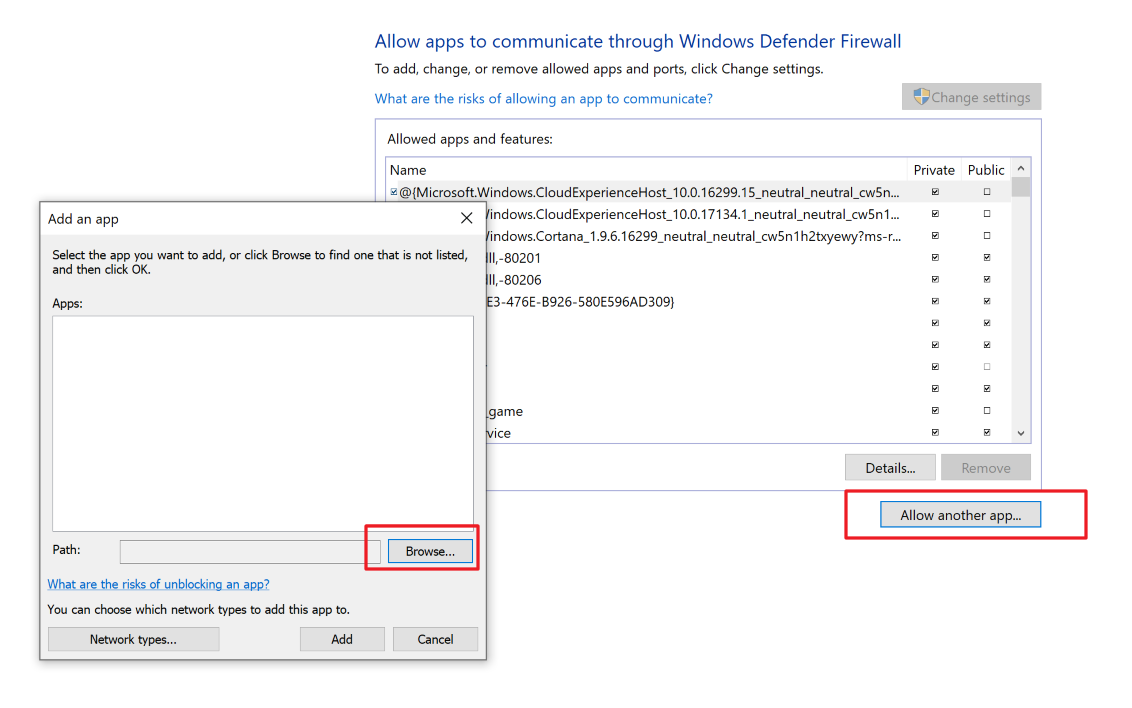The height and width of the screenshot is (708, 1132).
Task: Click the Private column header
Action: click(933, 170)
